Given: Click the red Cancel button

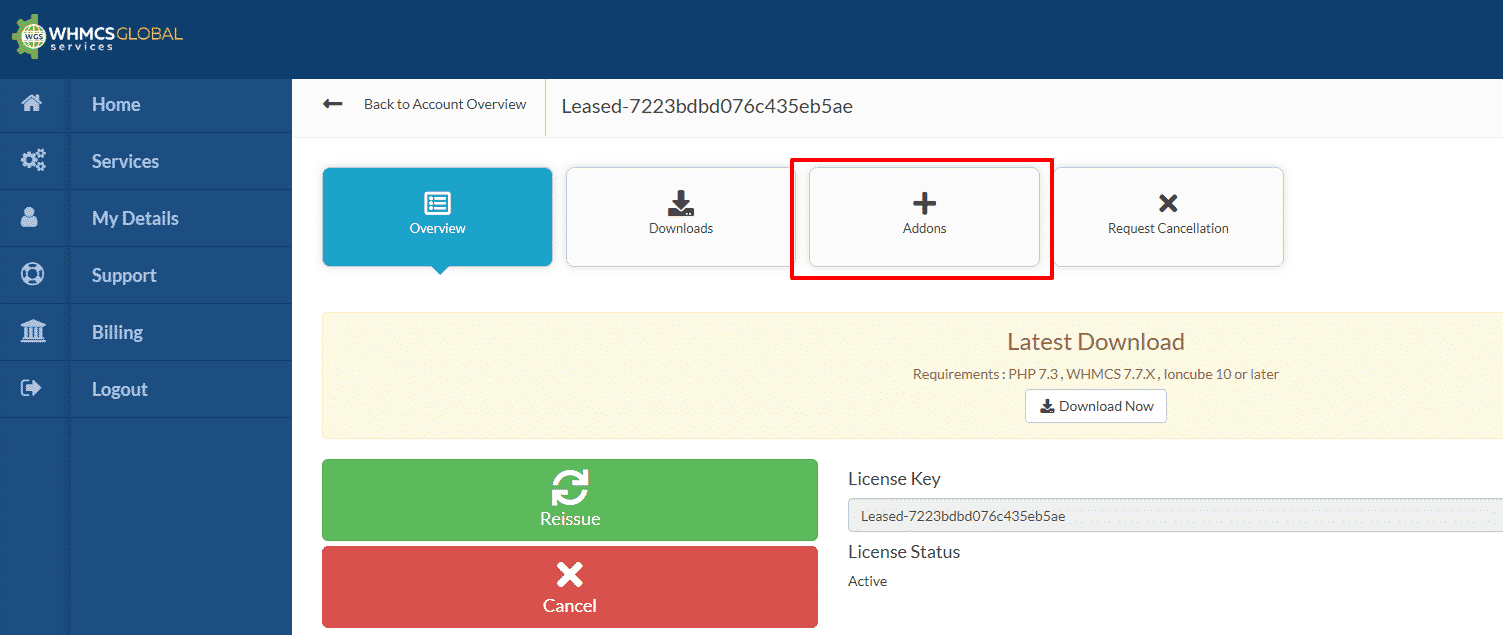Looking at the screenshot, I should coord(569,587).
